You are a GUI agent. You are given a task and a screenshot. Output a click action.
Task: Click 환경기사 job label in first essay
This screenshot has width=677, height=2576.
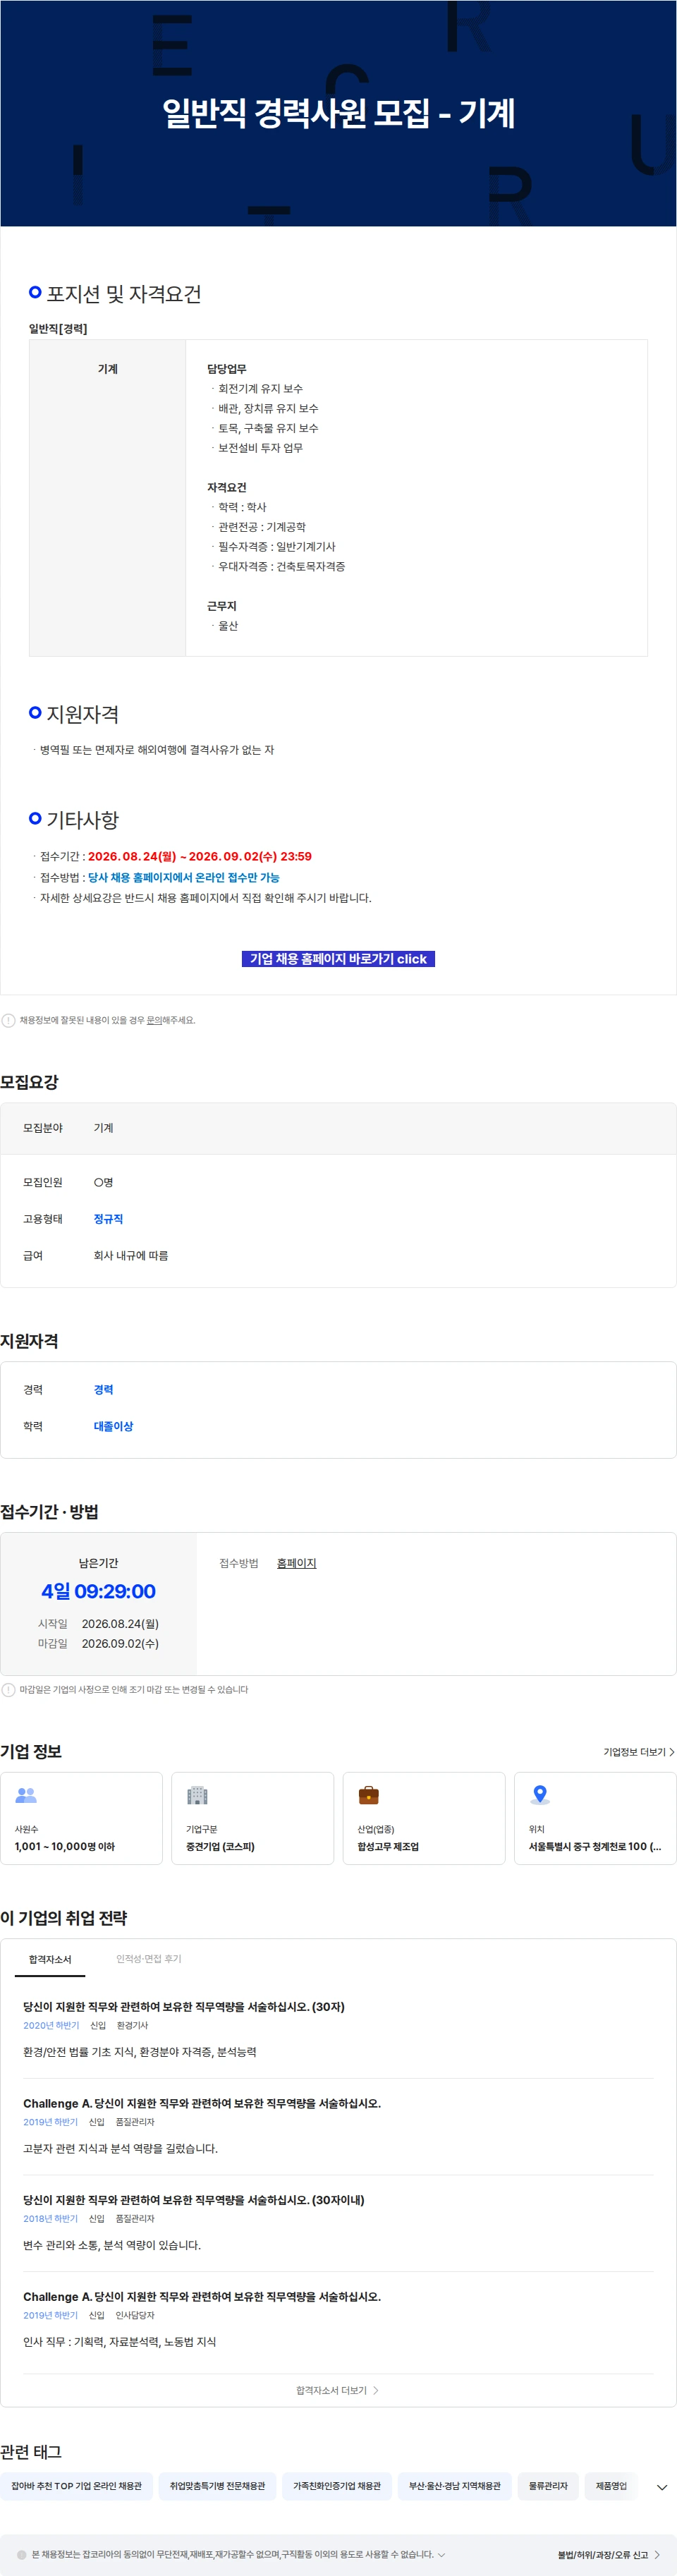point(132,2025)
